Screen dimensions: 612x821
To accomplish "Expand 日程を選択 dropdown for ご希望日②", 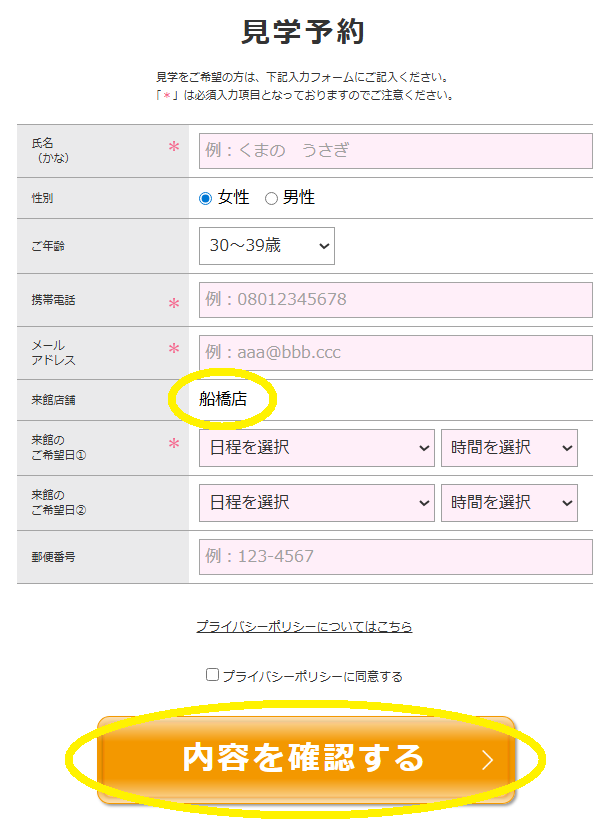I will tap(317, 502).
